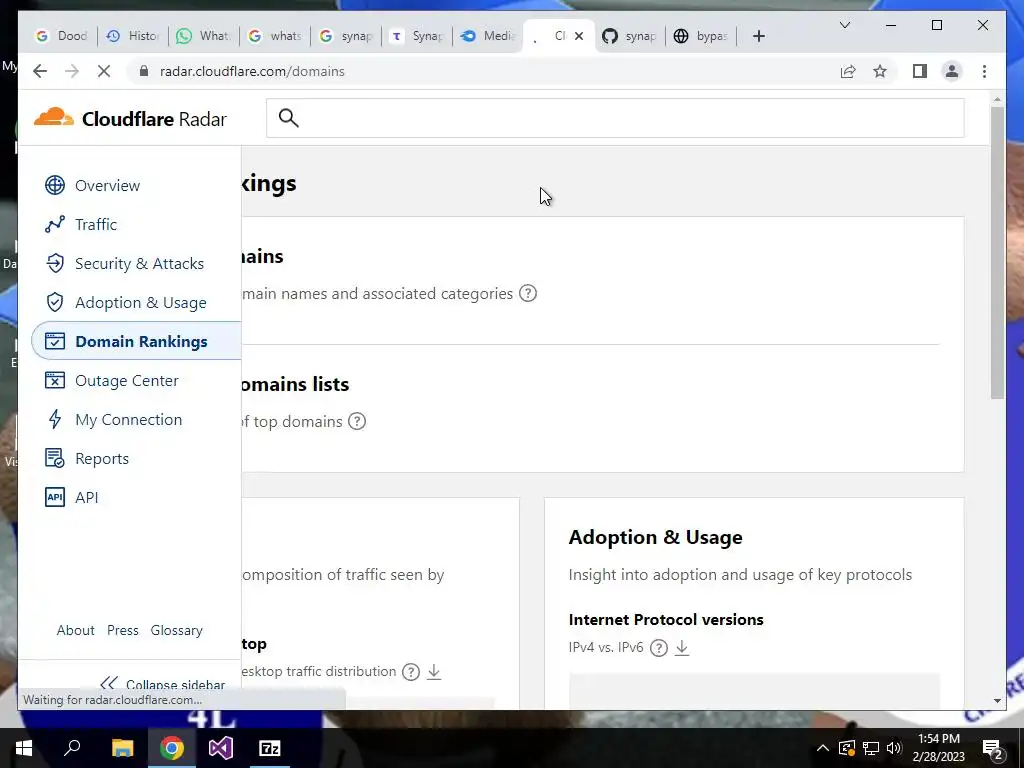Viewport: 1024px width, 768px height.
Task: Switch to the History tab
Action: [133, 36]
